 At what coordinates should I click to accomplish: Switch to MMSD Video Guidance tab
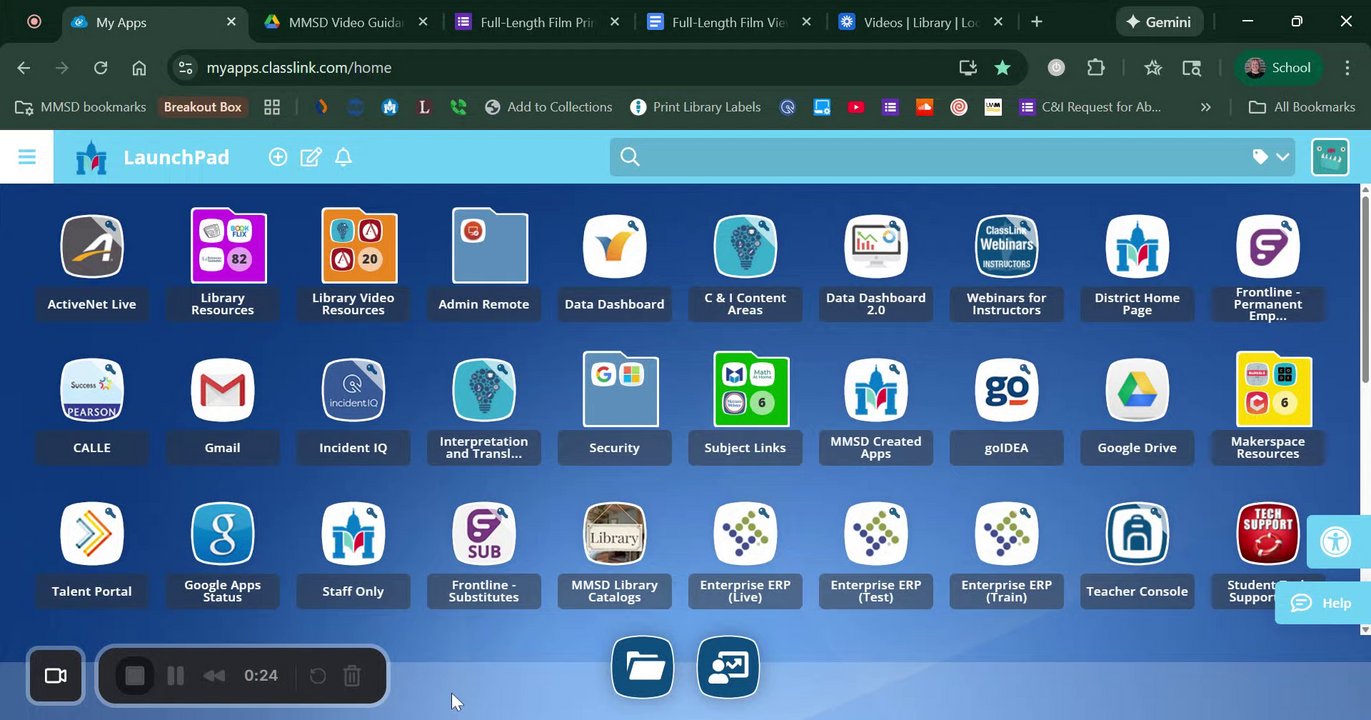tap(346, 22)
